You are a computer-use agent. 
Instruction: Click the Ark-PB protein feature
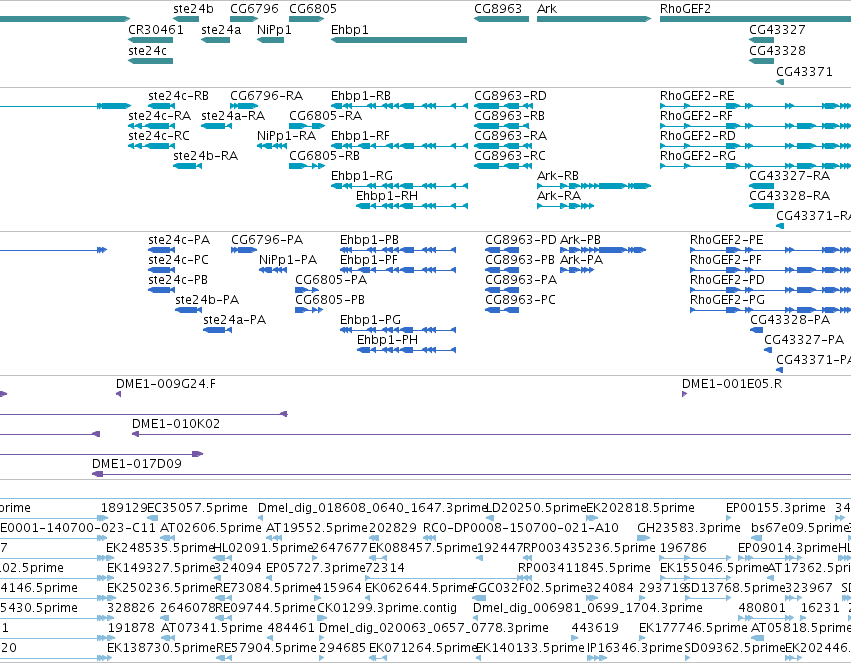[x=603, y=250]
